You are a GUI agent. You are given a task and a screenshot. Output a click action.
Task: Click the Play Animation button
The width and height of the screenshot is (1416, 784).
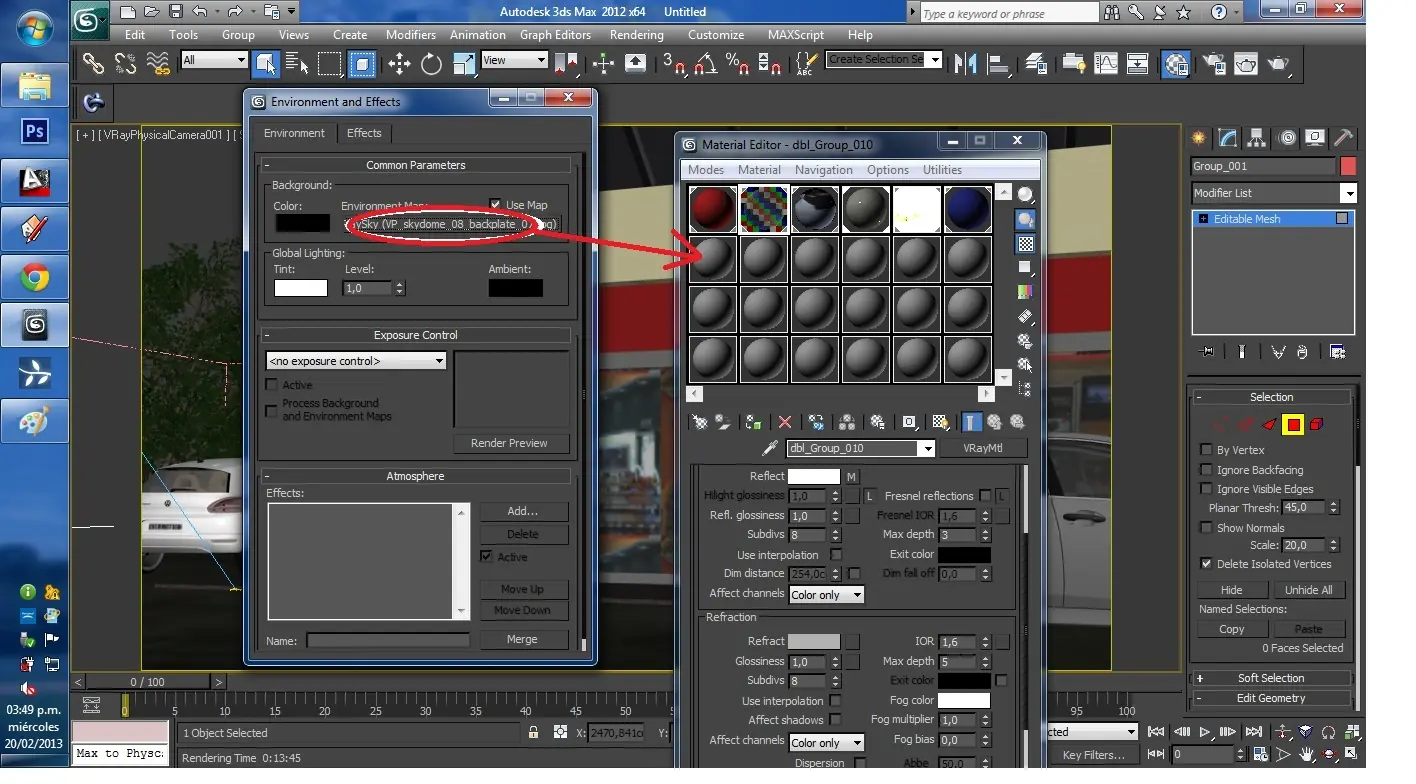point(1205,733)
